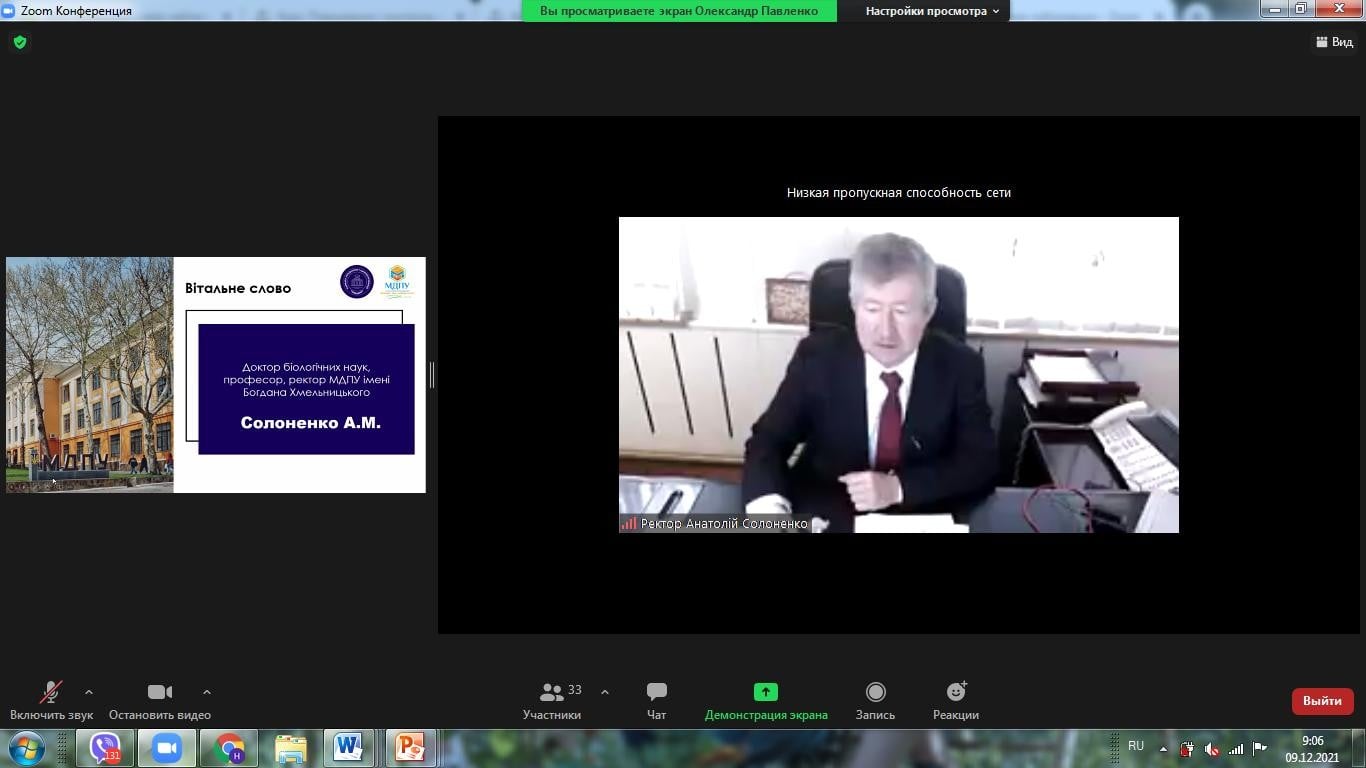Image resolution: width=1366 pixels, height=768 pixels.
Task: Open the view settings dropdown at top
Action: coord(932,11)
